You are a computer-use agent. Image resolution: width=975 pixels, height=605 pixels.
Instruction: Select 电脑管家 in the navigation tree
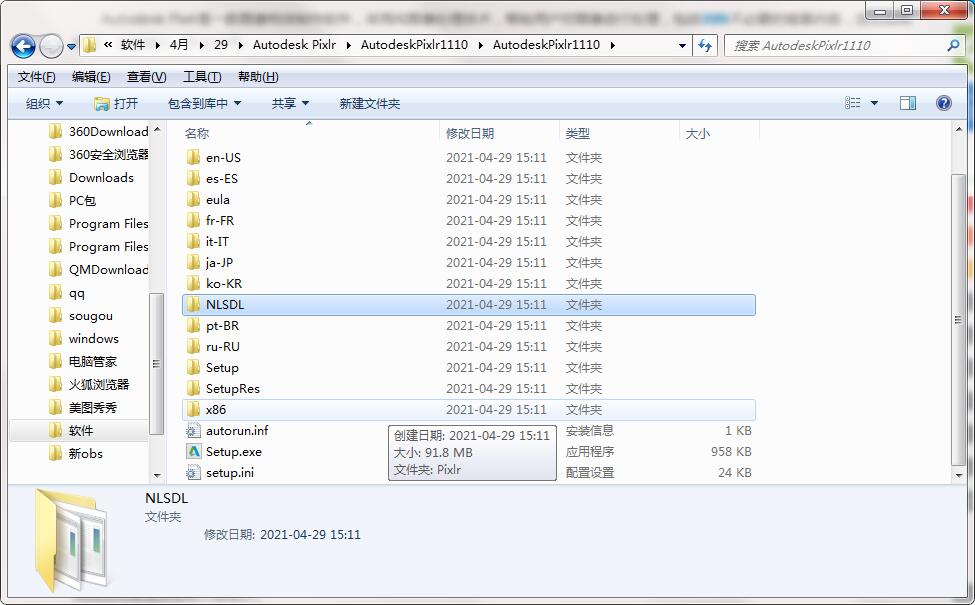[x=83, y=361]
